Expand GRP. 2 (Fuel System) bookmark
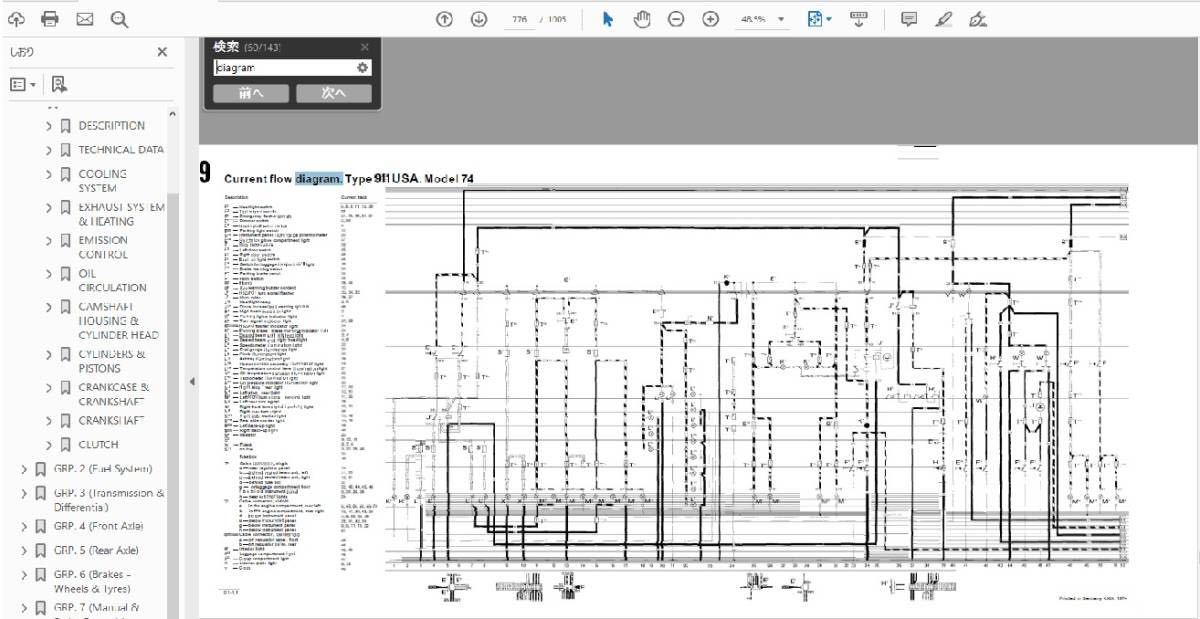This screenshot has height=619, width=1200. (x=24, y=469)
